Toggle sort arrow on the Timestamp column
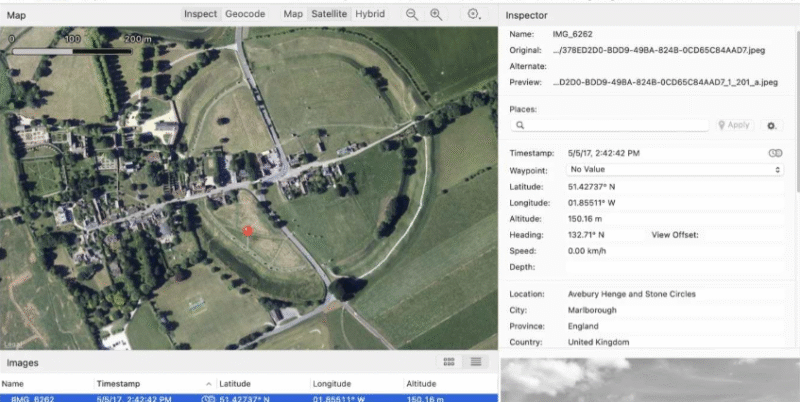Screen dimensions: 800x402 (x=208, y=384)
